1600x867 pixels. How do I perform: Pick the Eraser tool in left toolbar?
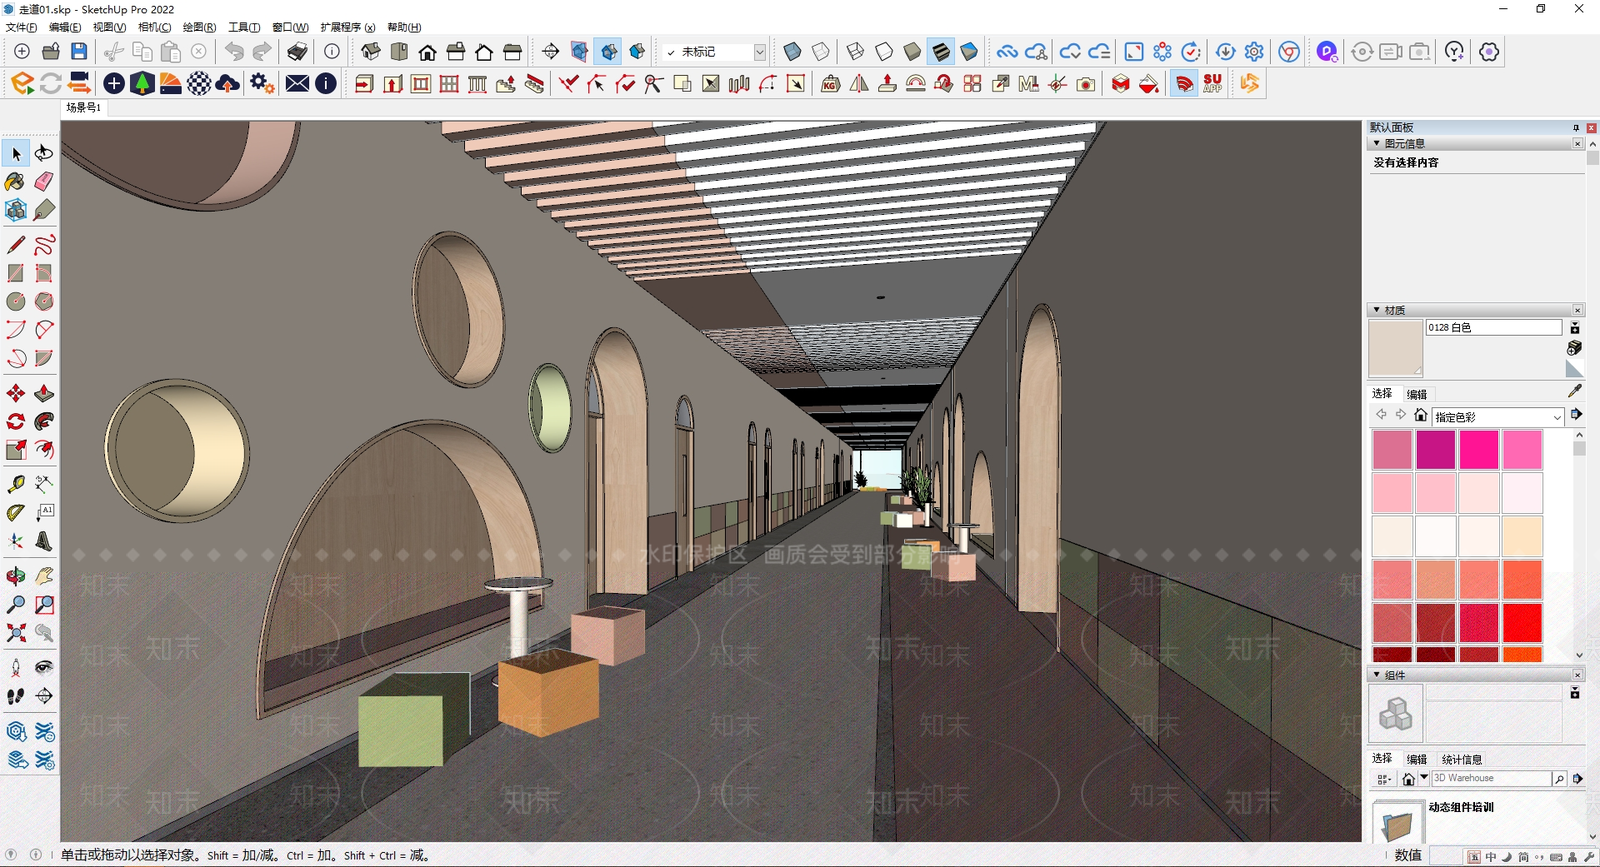[44, 181]
